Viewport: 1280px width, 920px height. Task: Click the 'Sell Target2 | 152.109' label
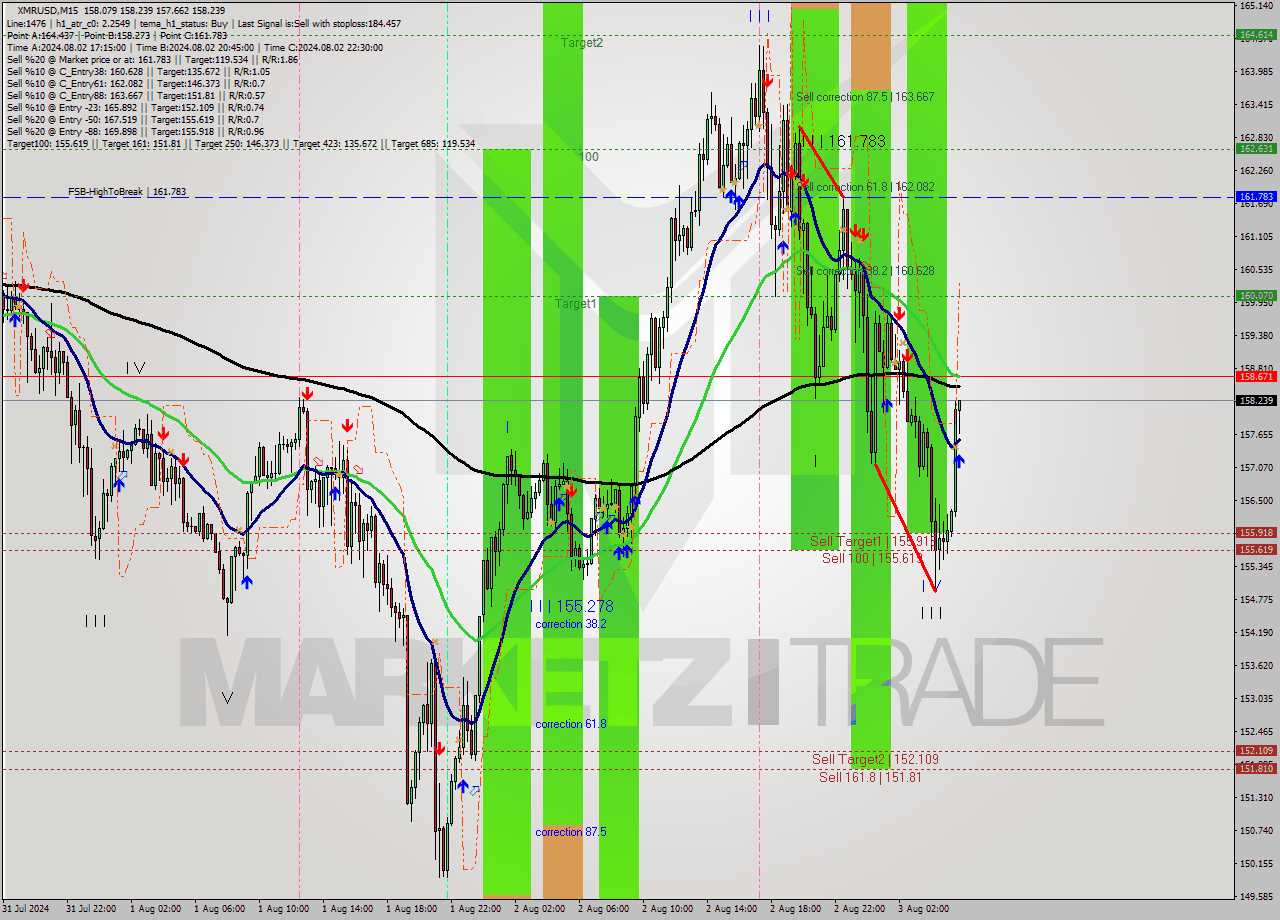pyautogui.click(x=875, y=760)
